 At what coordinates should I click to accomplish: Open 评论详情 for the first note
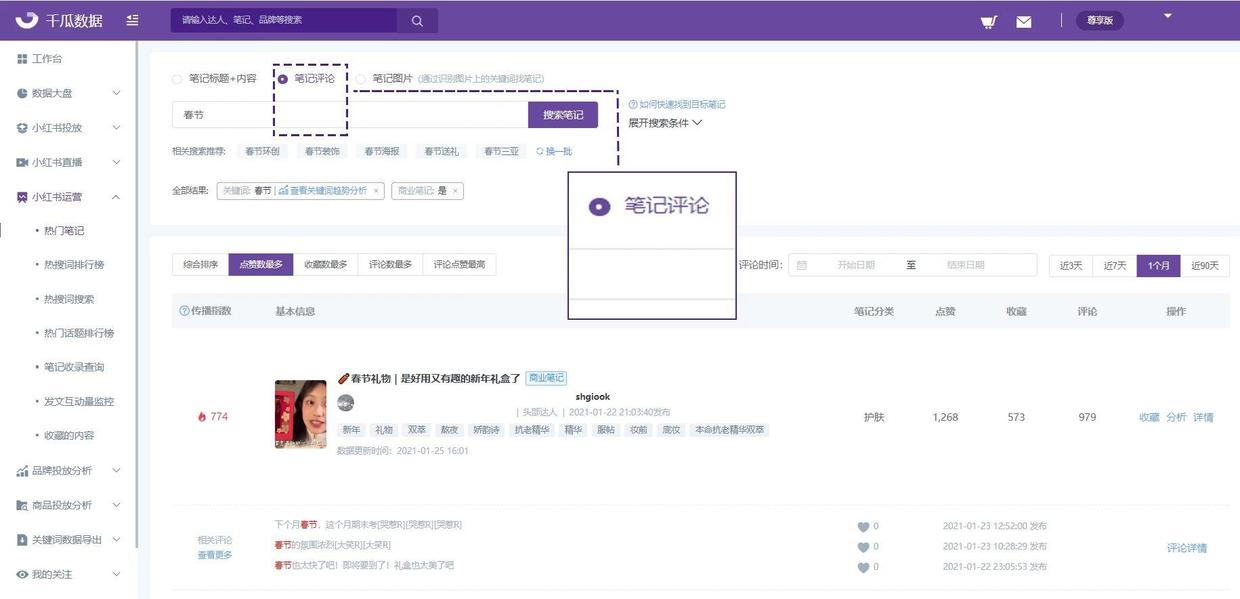[1186, 545]
